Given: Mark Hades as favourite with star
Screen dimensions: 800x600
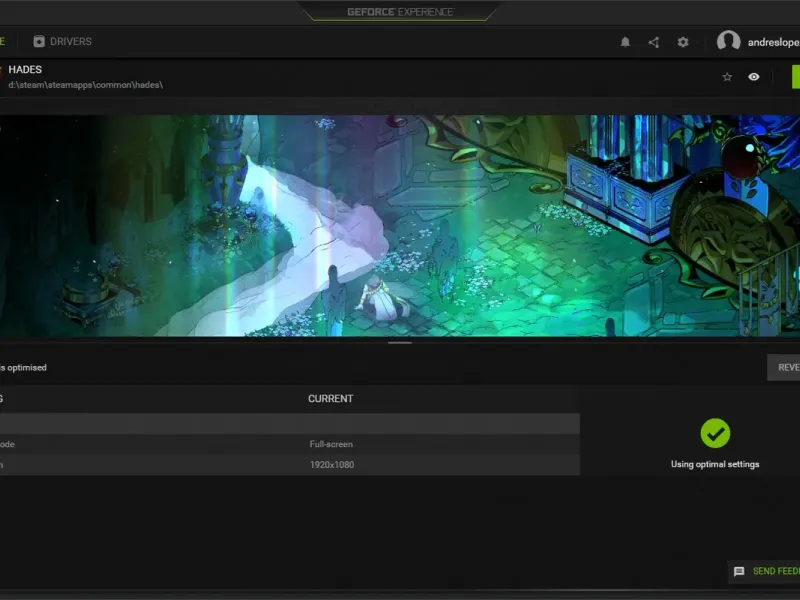Looking at the screenshot, I should click(727, 77).
